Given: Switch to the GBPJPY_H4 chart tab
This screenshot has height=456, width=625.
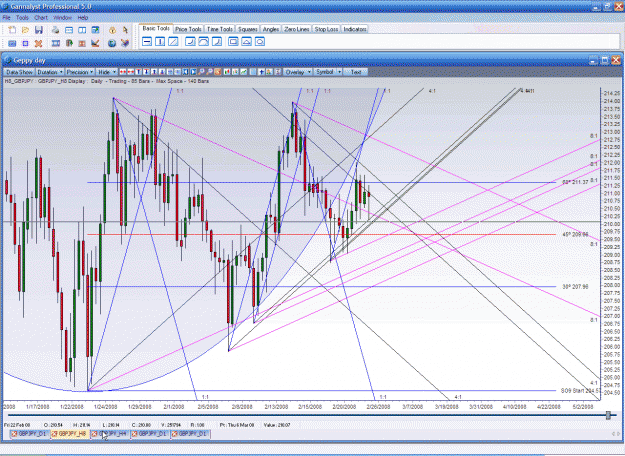Looking at the screenshot, I should (110, 434).
